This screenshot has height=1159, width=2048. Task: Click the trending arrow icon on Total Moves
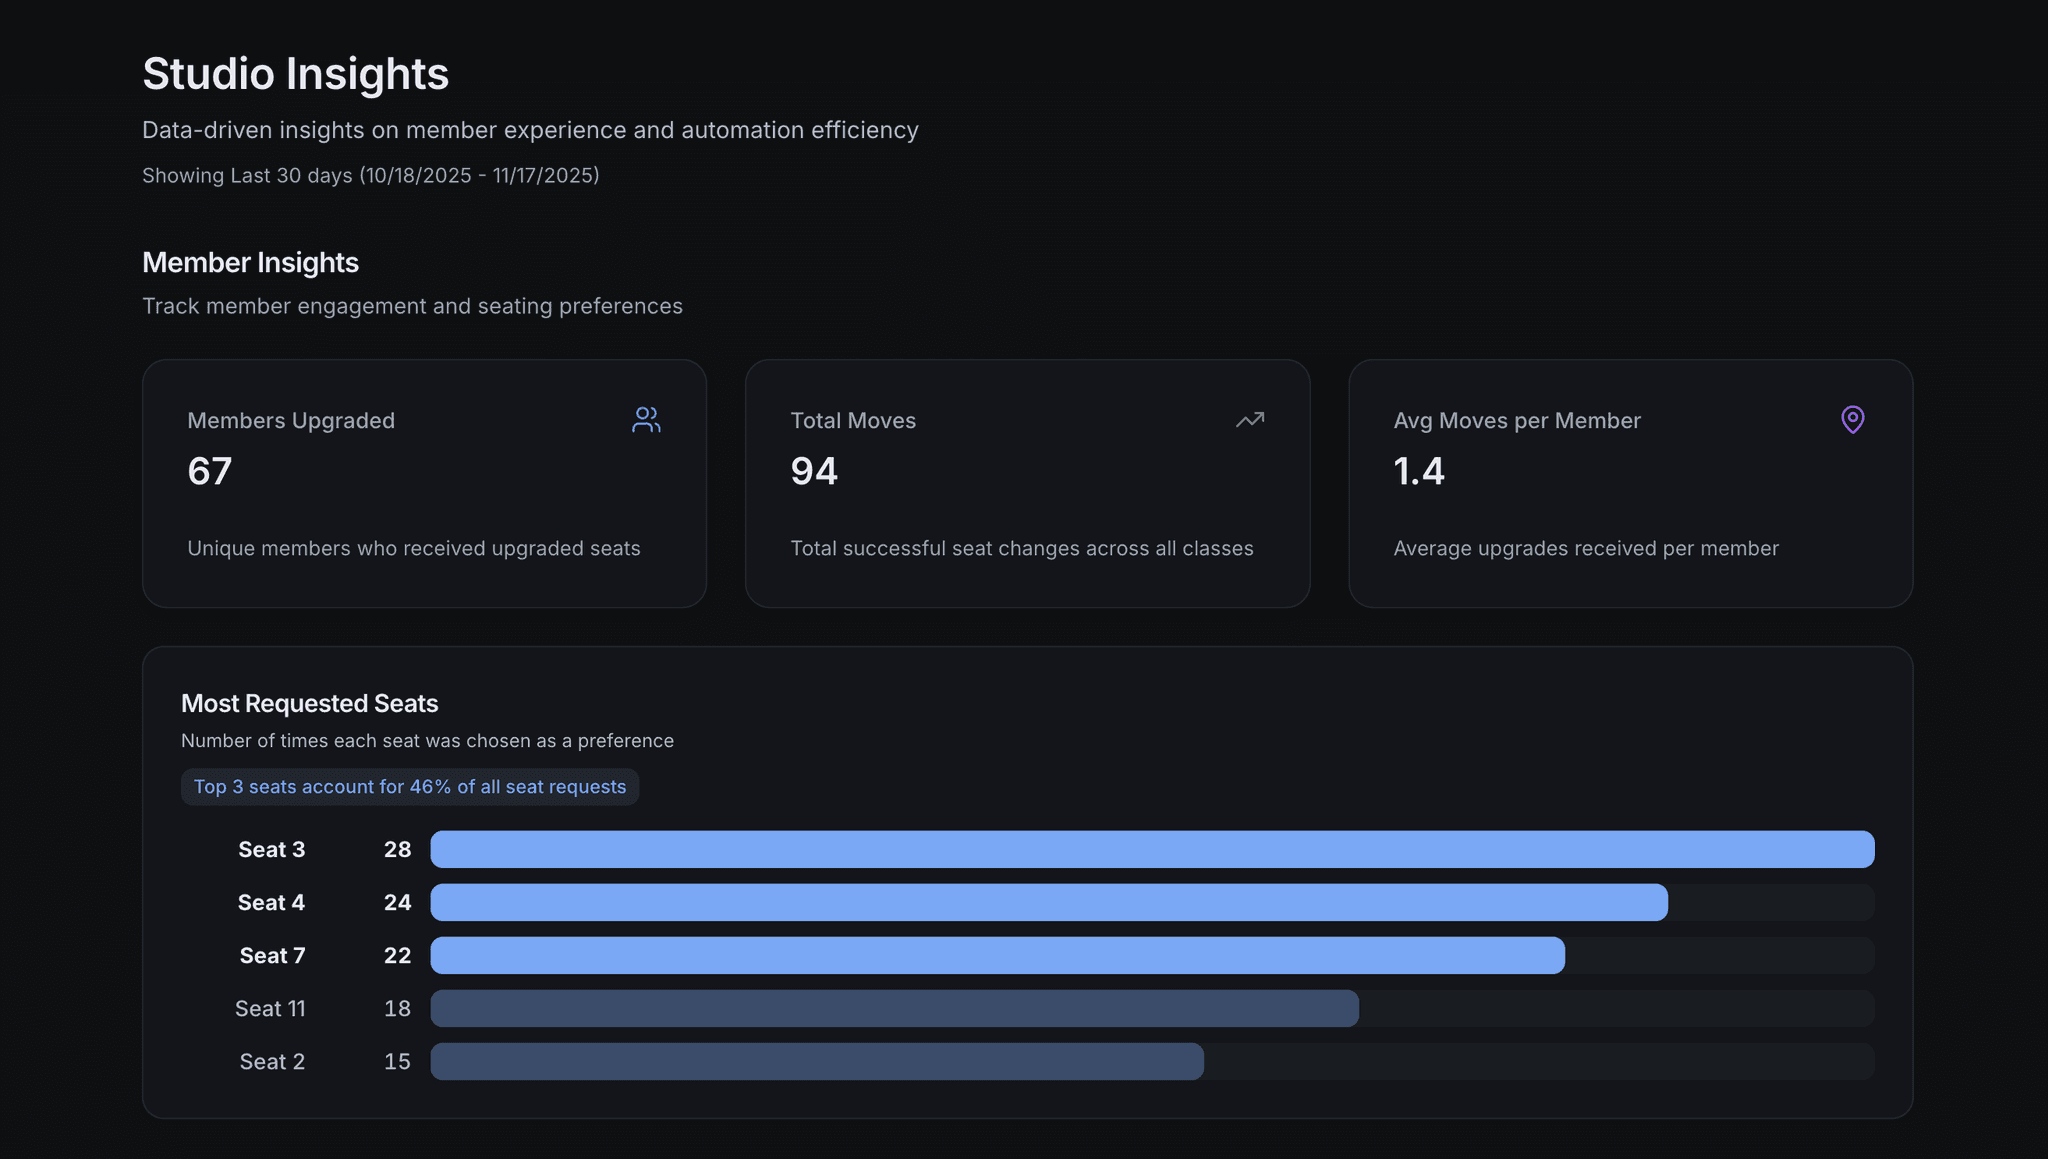pos(1249,420)
